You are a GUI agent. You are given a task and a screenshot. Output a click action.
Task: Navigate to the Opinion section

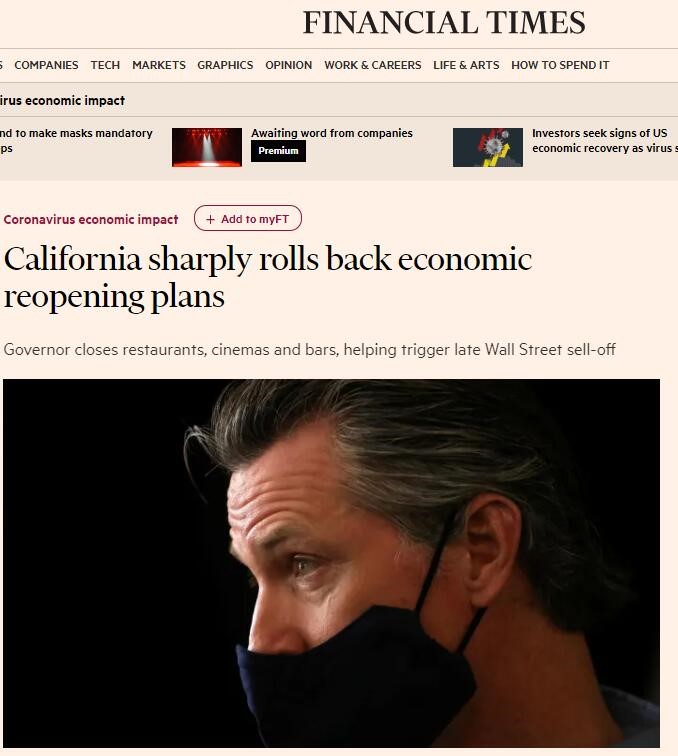click(288, 65)
